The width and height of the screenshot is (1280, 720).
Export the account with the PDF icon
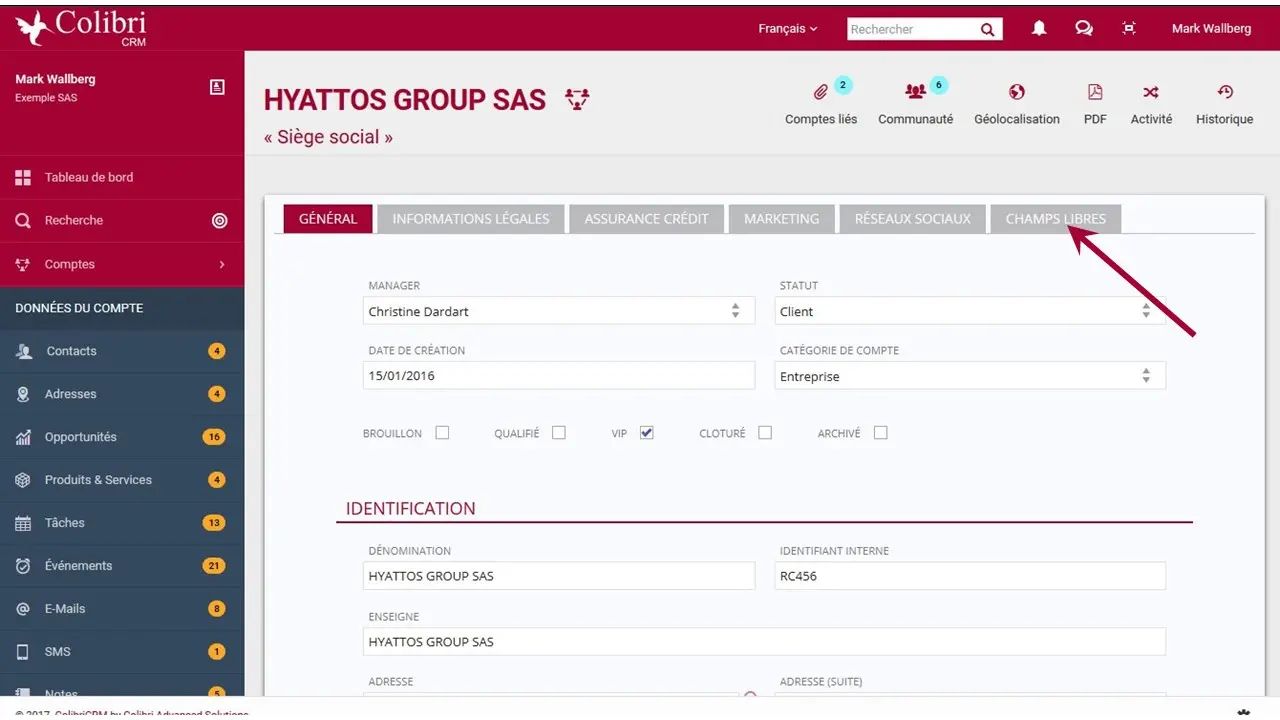click(x=1095, y=93)
